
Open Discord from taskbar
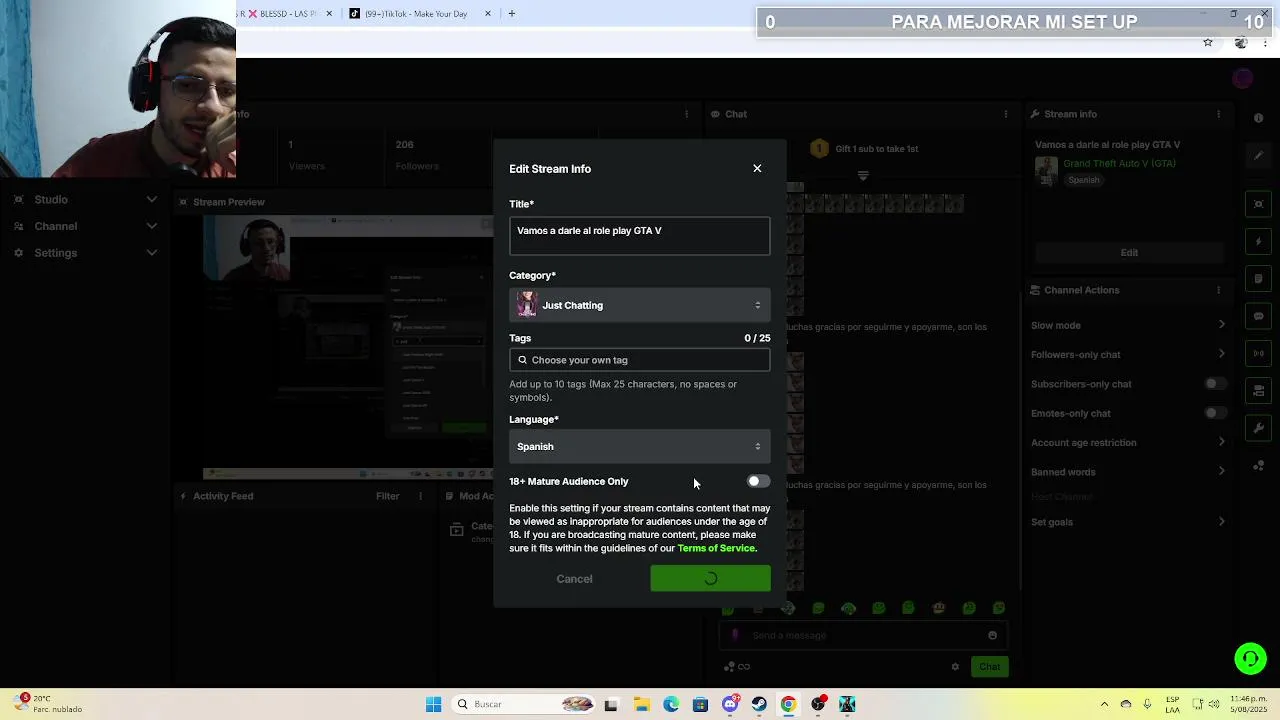pyautogui.click(x=730, y=704)
